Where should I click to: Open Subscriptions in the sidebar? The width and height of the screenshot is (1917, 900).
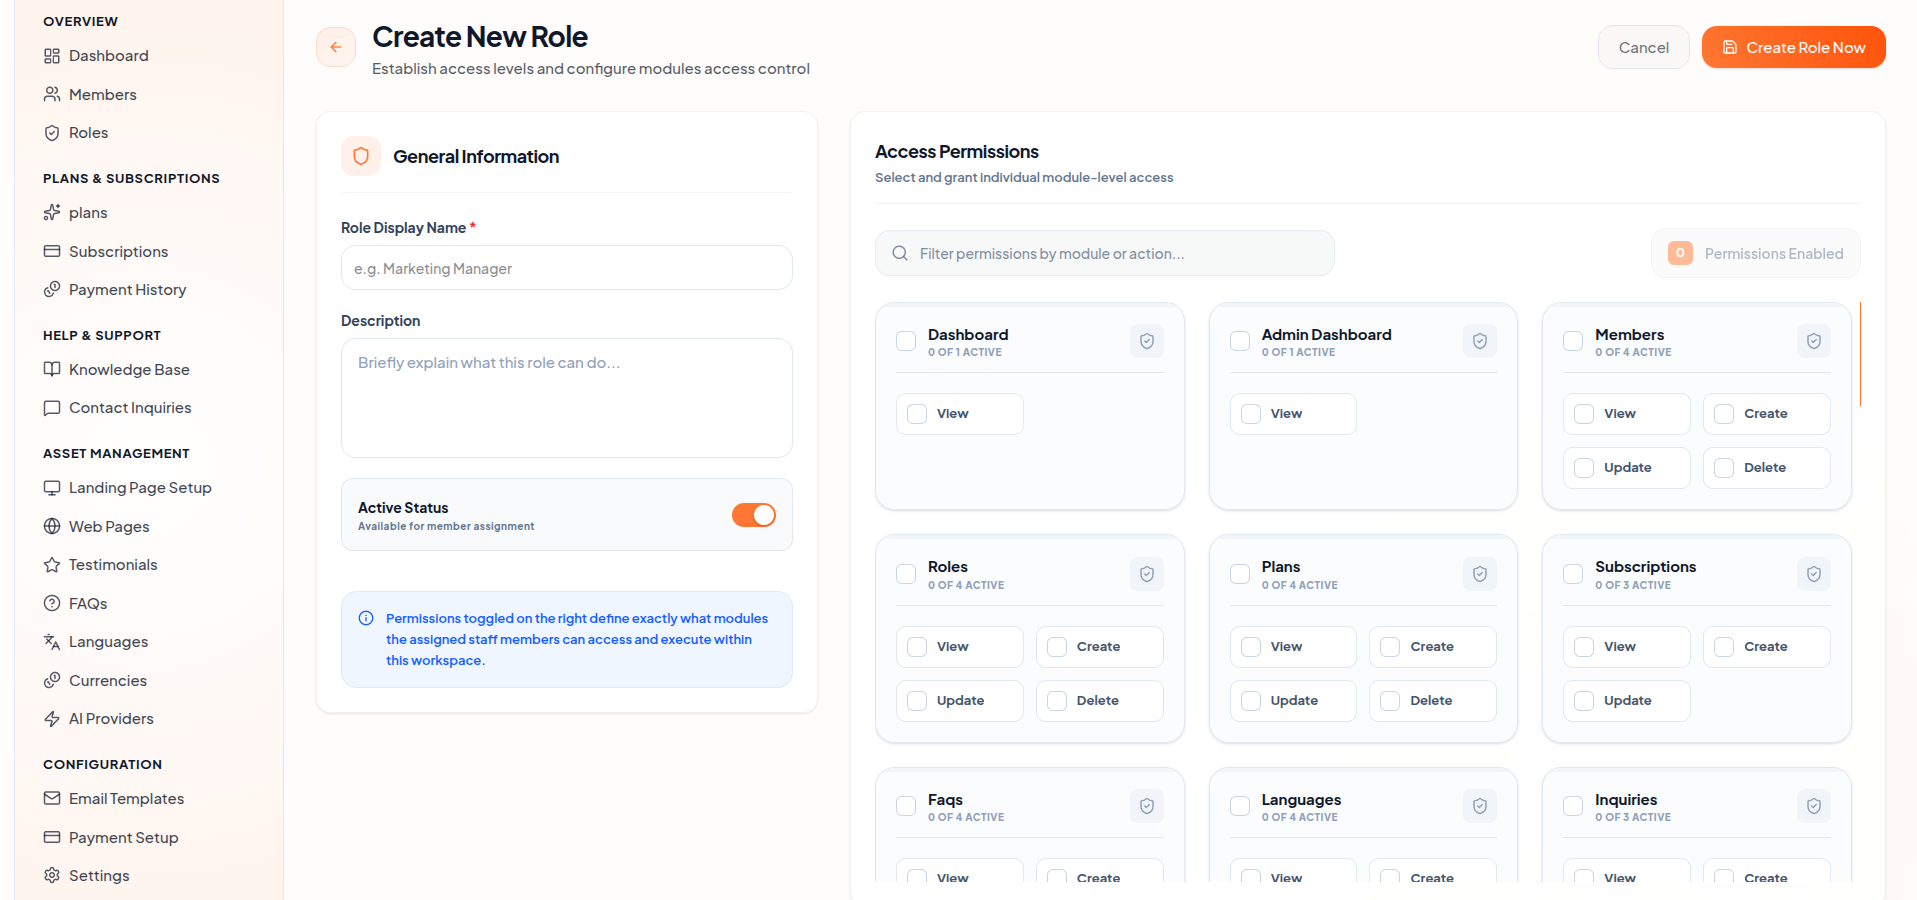point(118,251)
